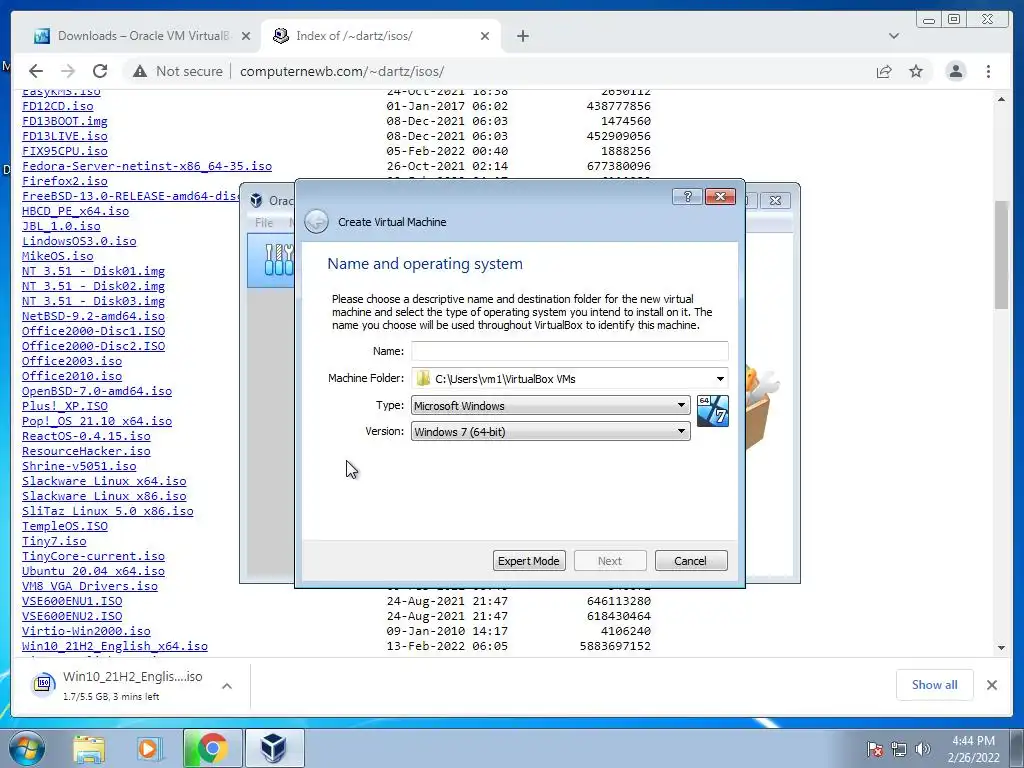This screenshot has height=768, width=1024.
Task: Click page scroll down arrow
Action: [x=1001, y=648]
